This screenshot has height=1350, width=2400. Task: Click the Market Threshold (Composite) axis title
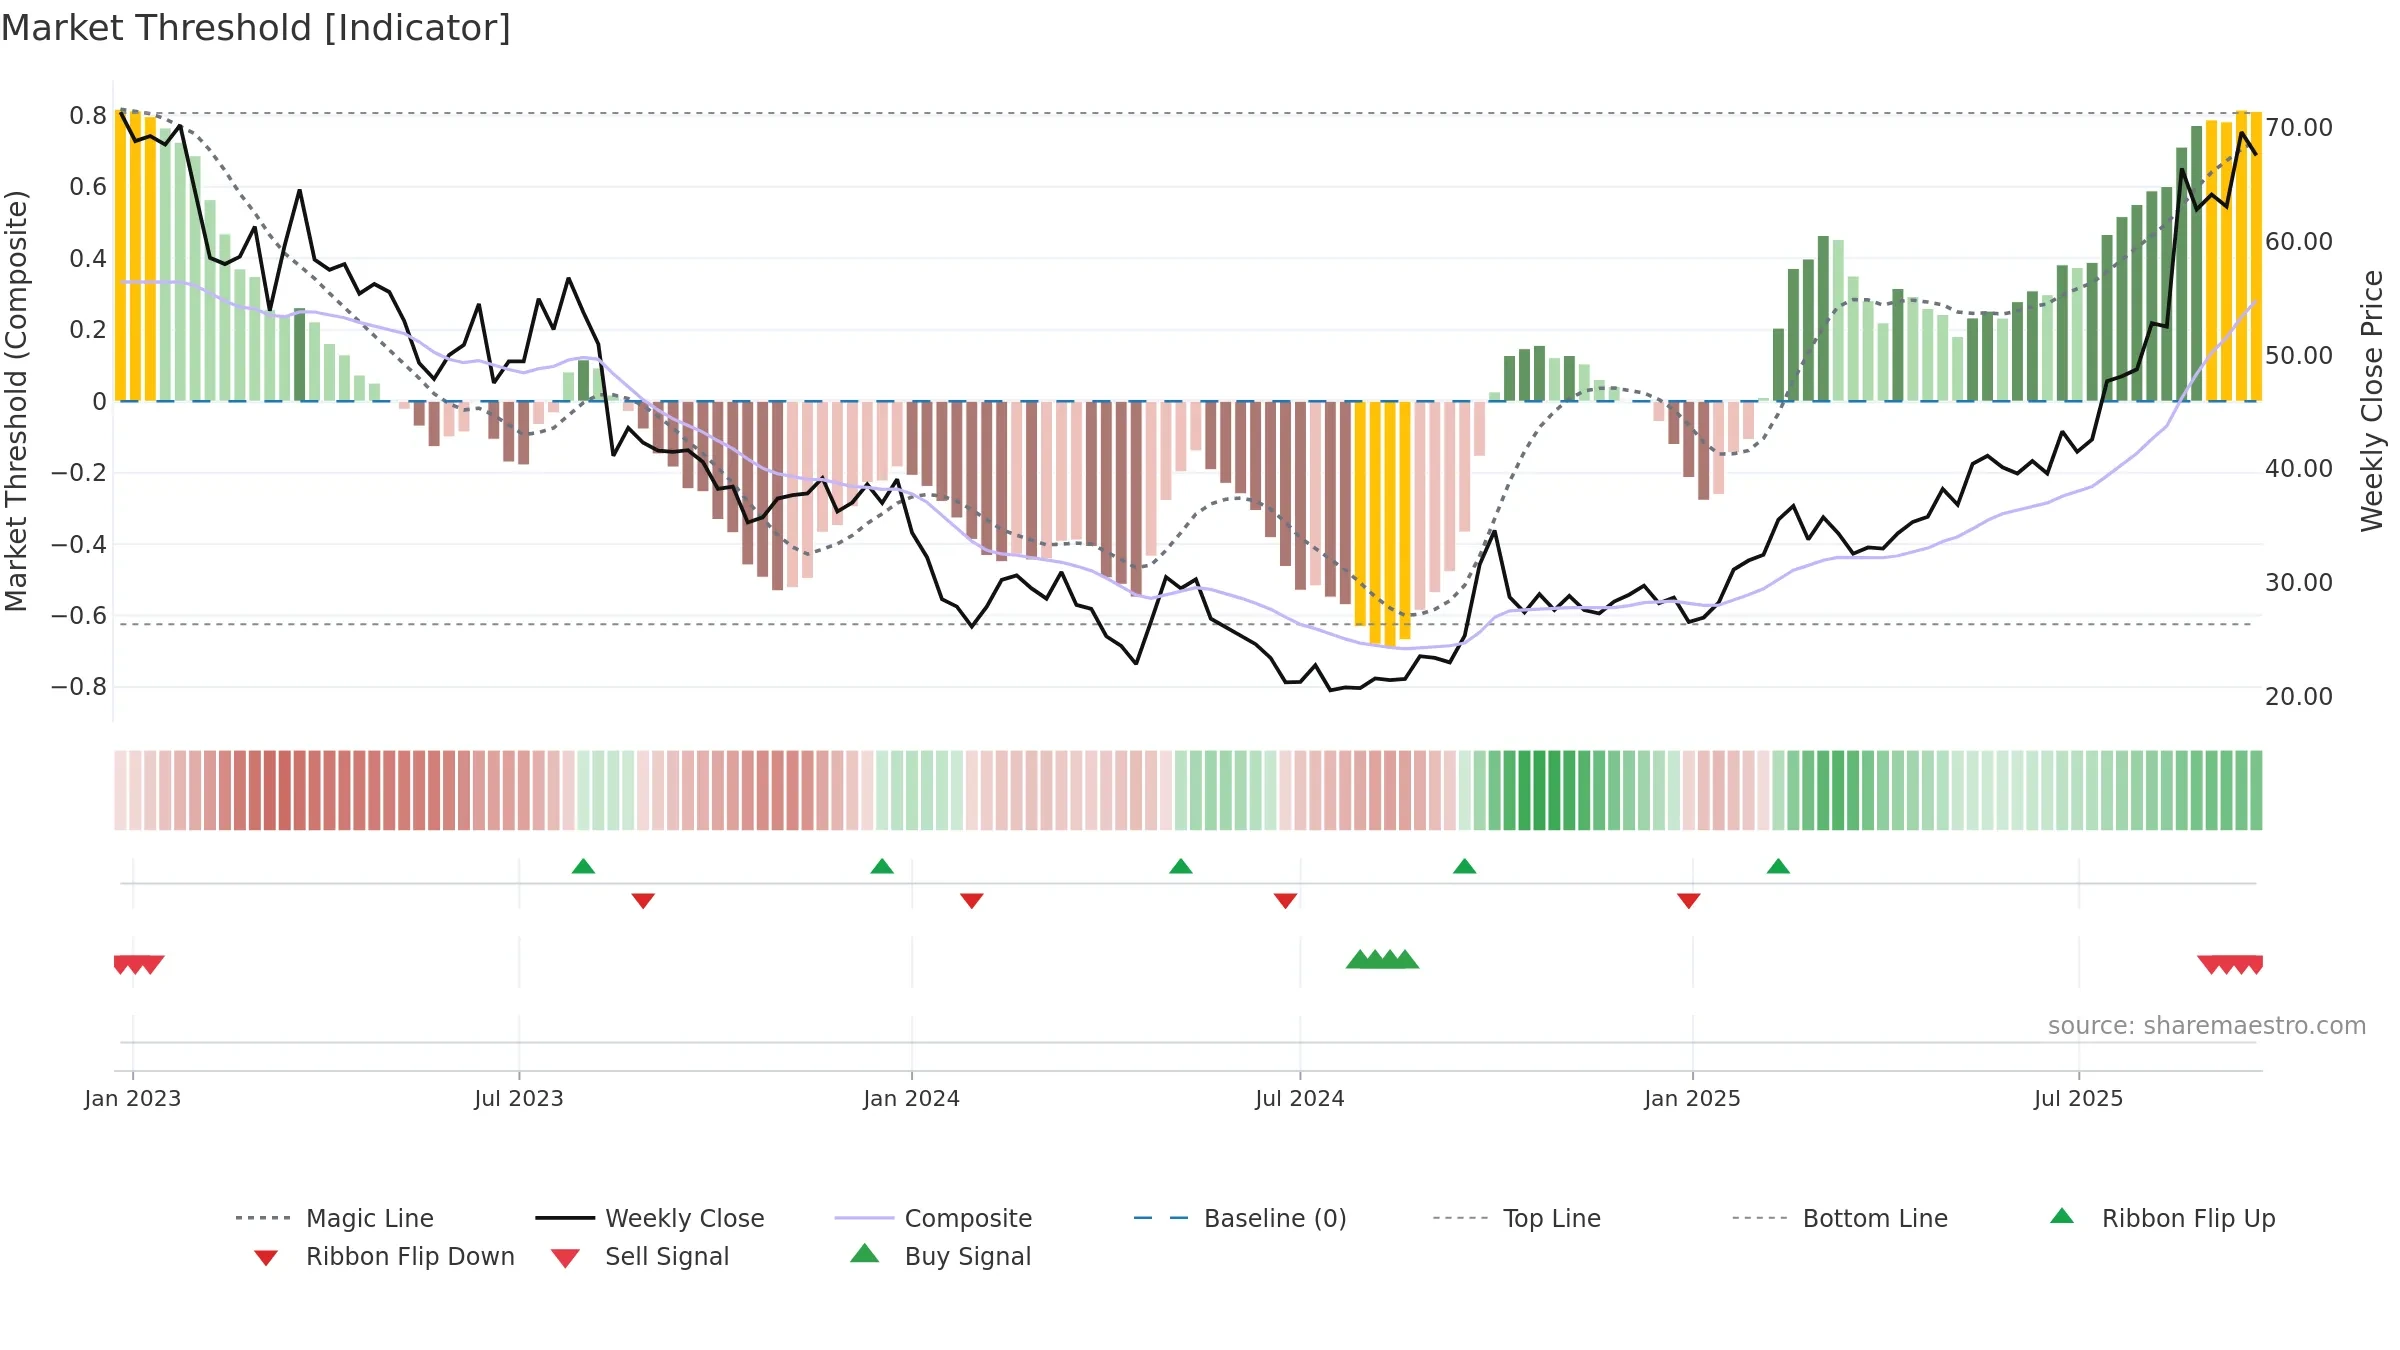(16, 401)
